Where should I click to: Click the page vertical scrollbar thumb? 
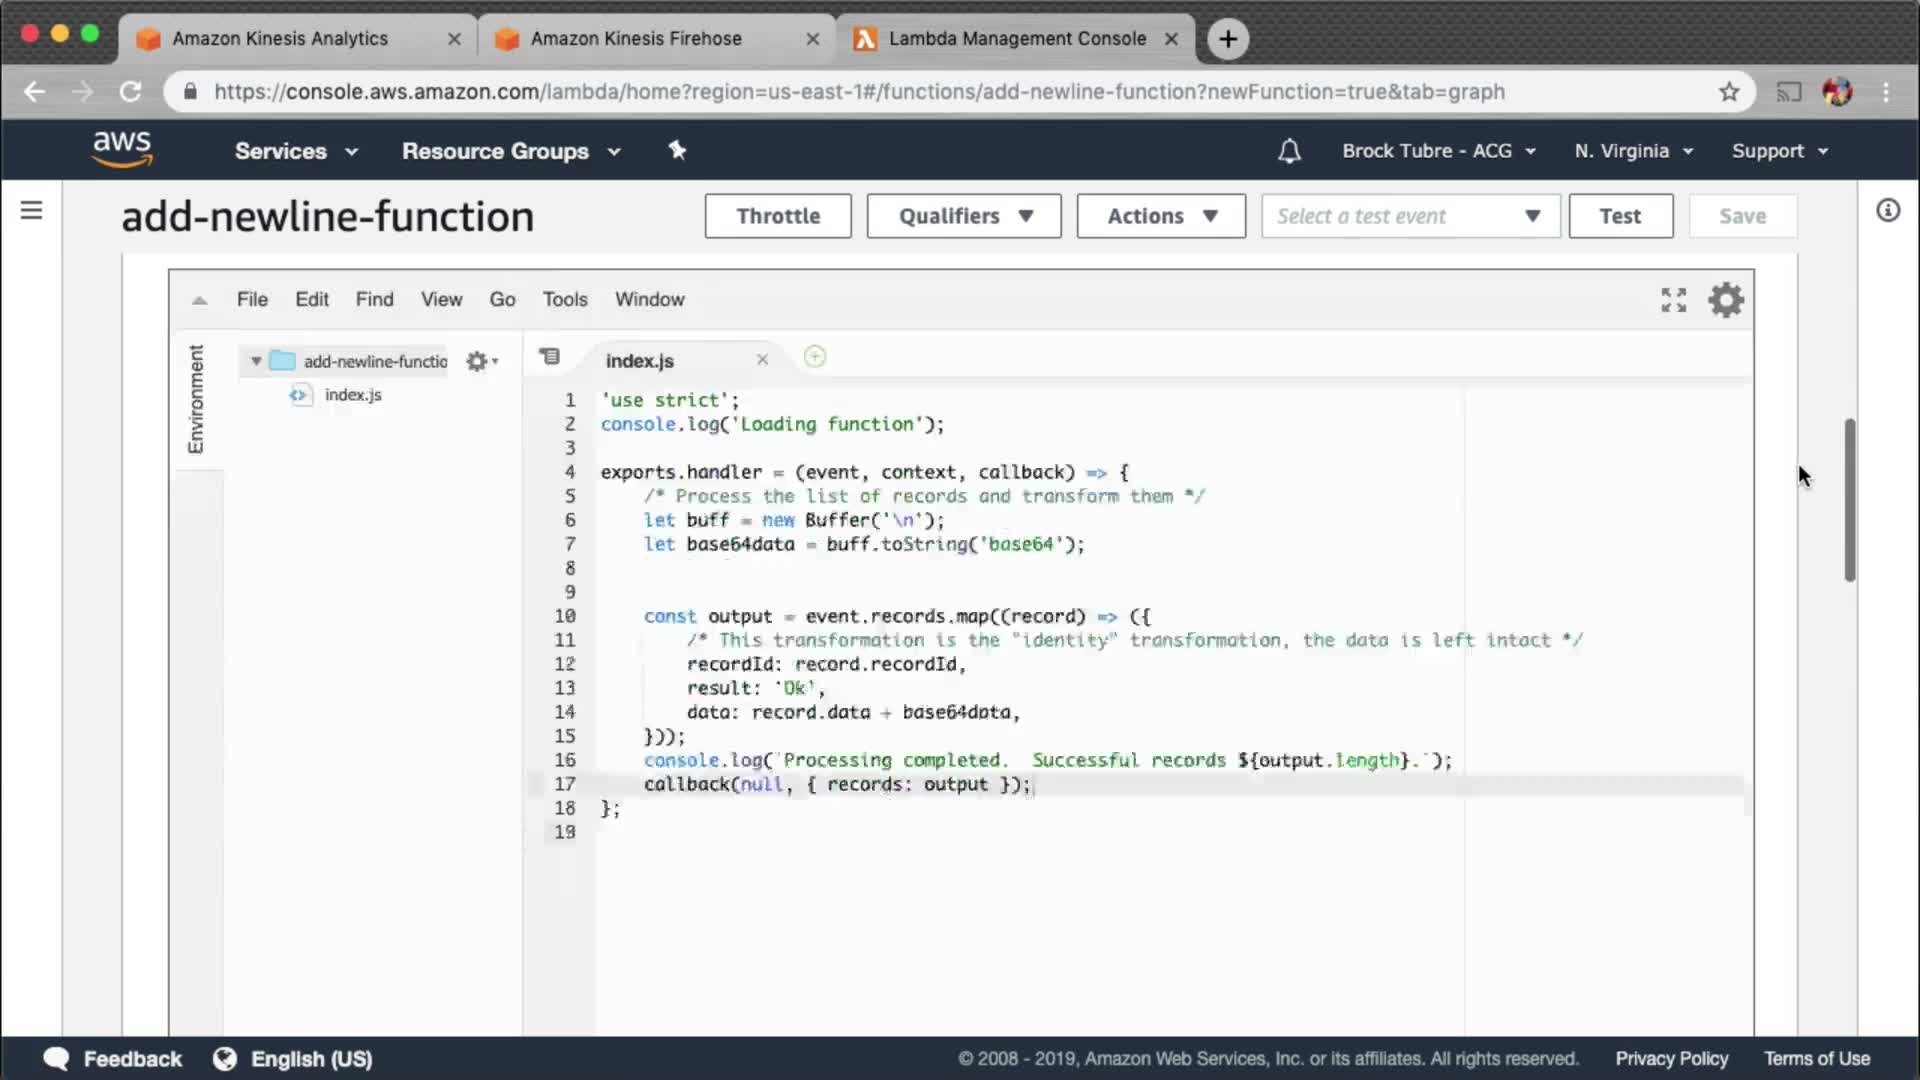pyautogui.click(x=1849, y=500)
